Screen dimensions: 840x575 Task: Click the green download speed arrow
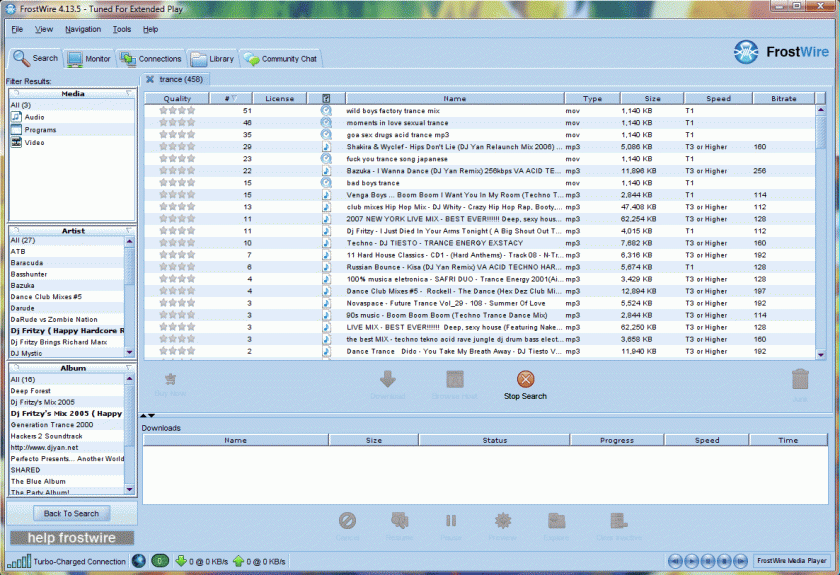[181, 561]
